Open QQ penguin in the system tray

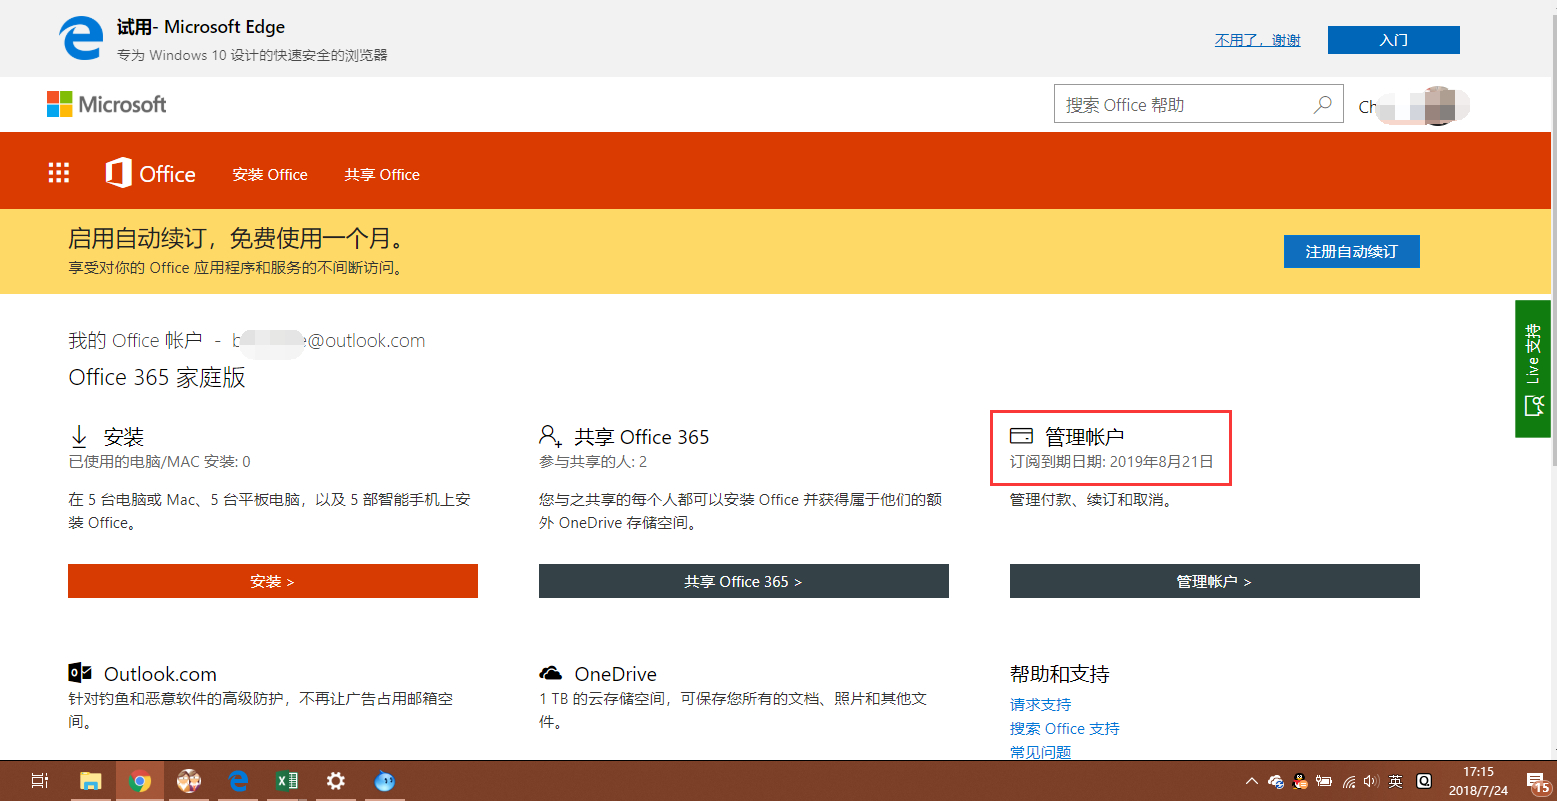point(1300,781)
